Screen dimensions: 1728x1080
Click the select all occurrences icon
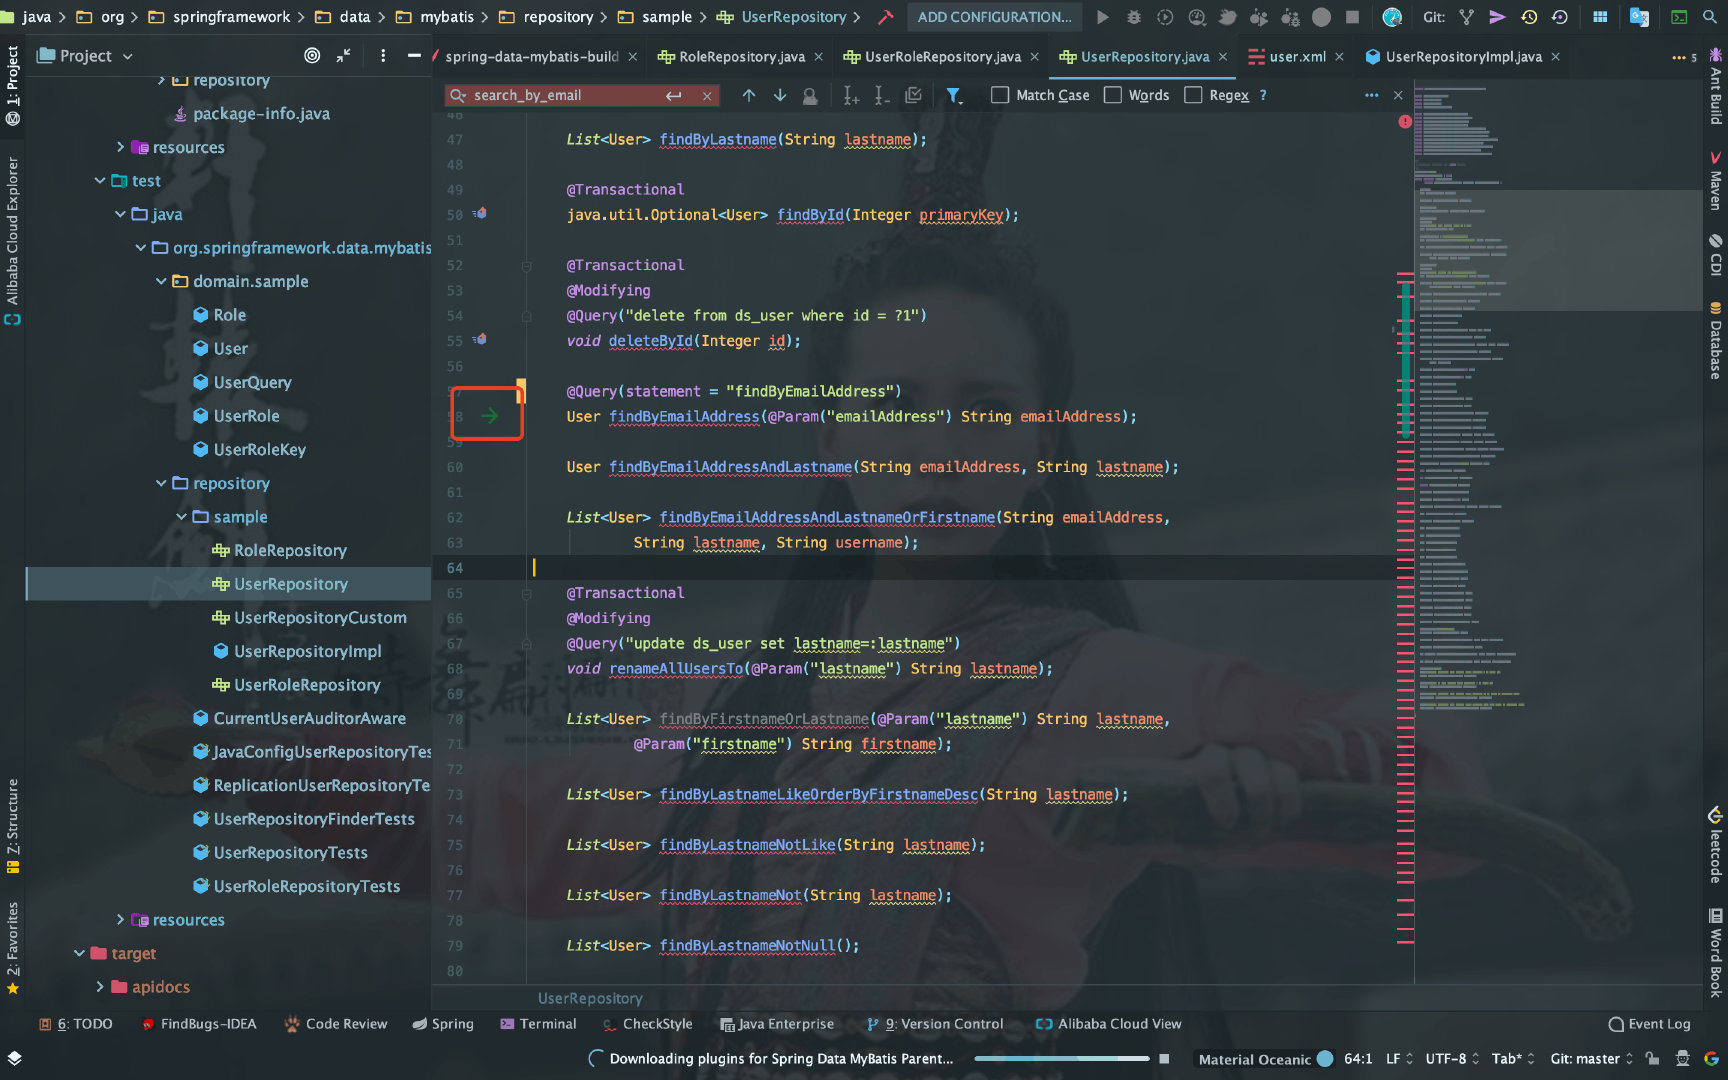pos(913,95)
